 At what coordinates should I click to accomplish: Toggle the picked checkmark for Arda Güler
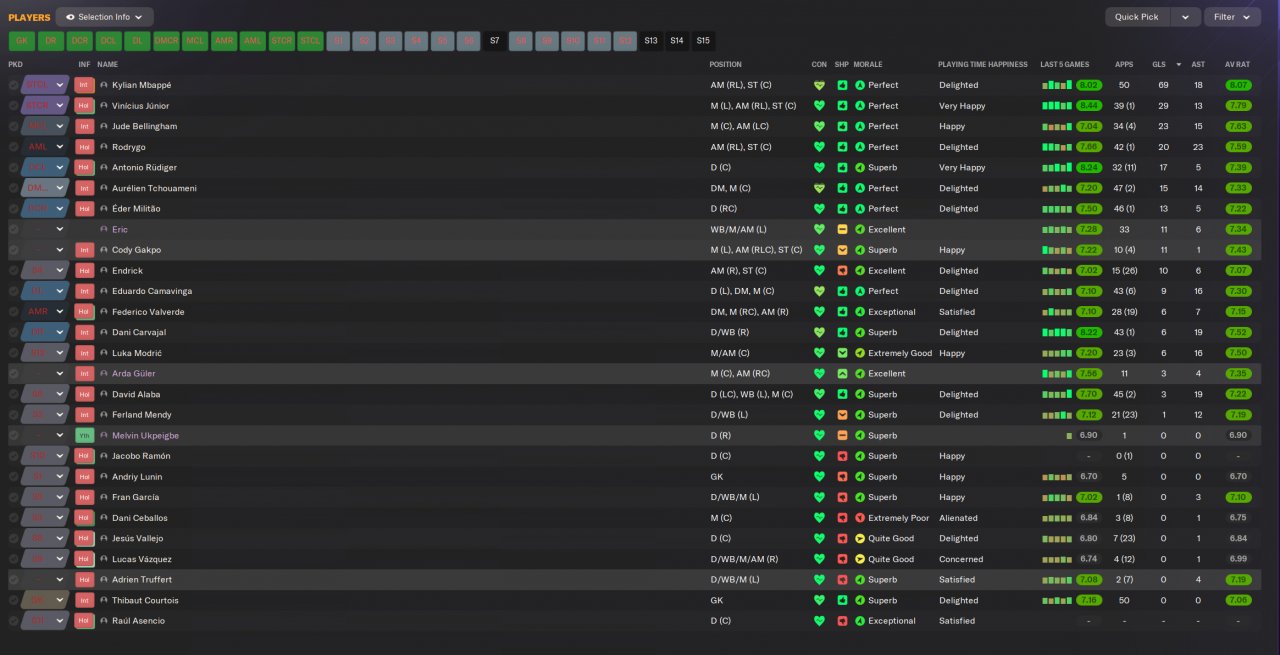(13, 374)
